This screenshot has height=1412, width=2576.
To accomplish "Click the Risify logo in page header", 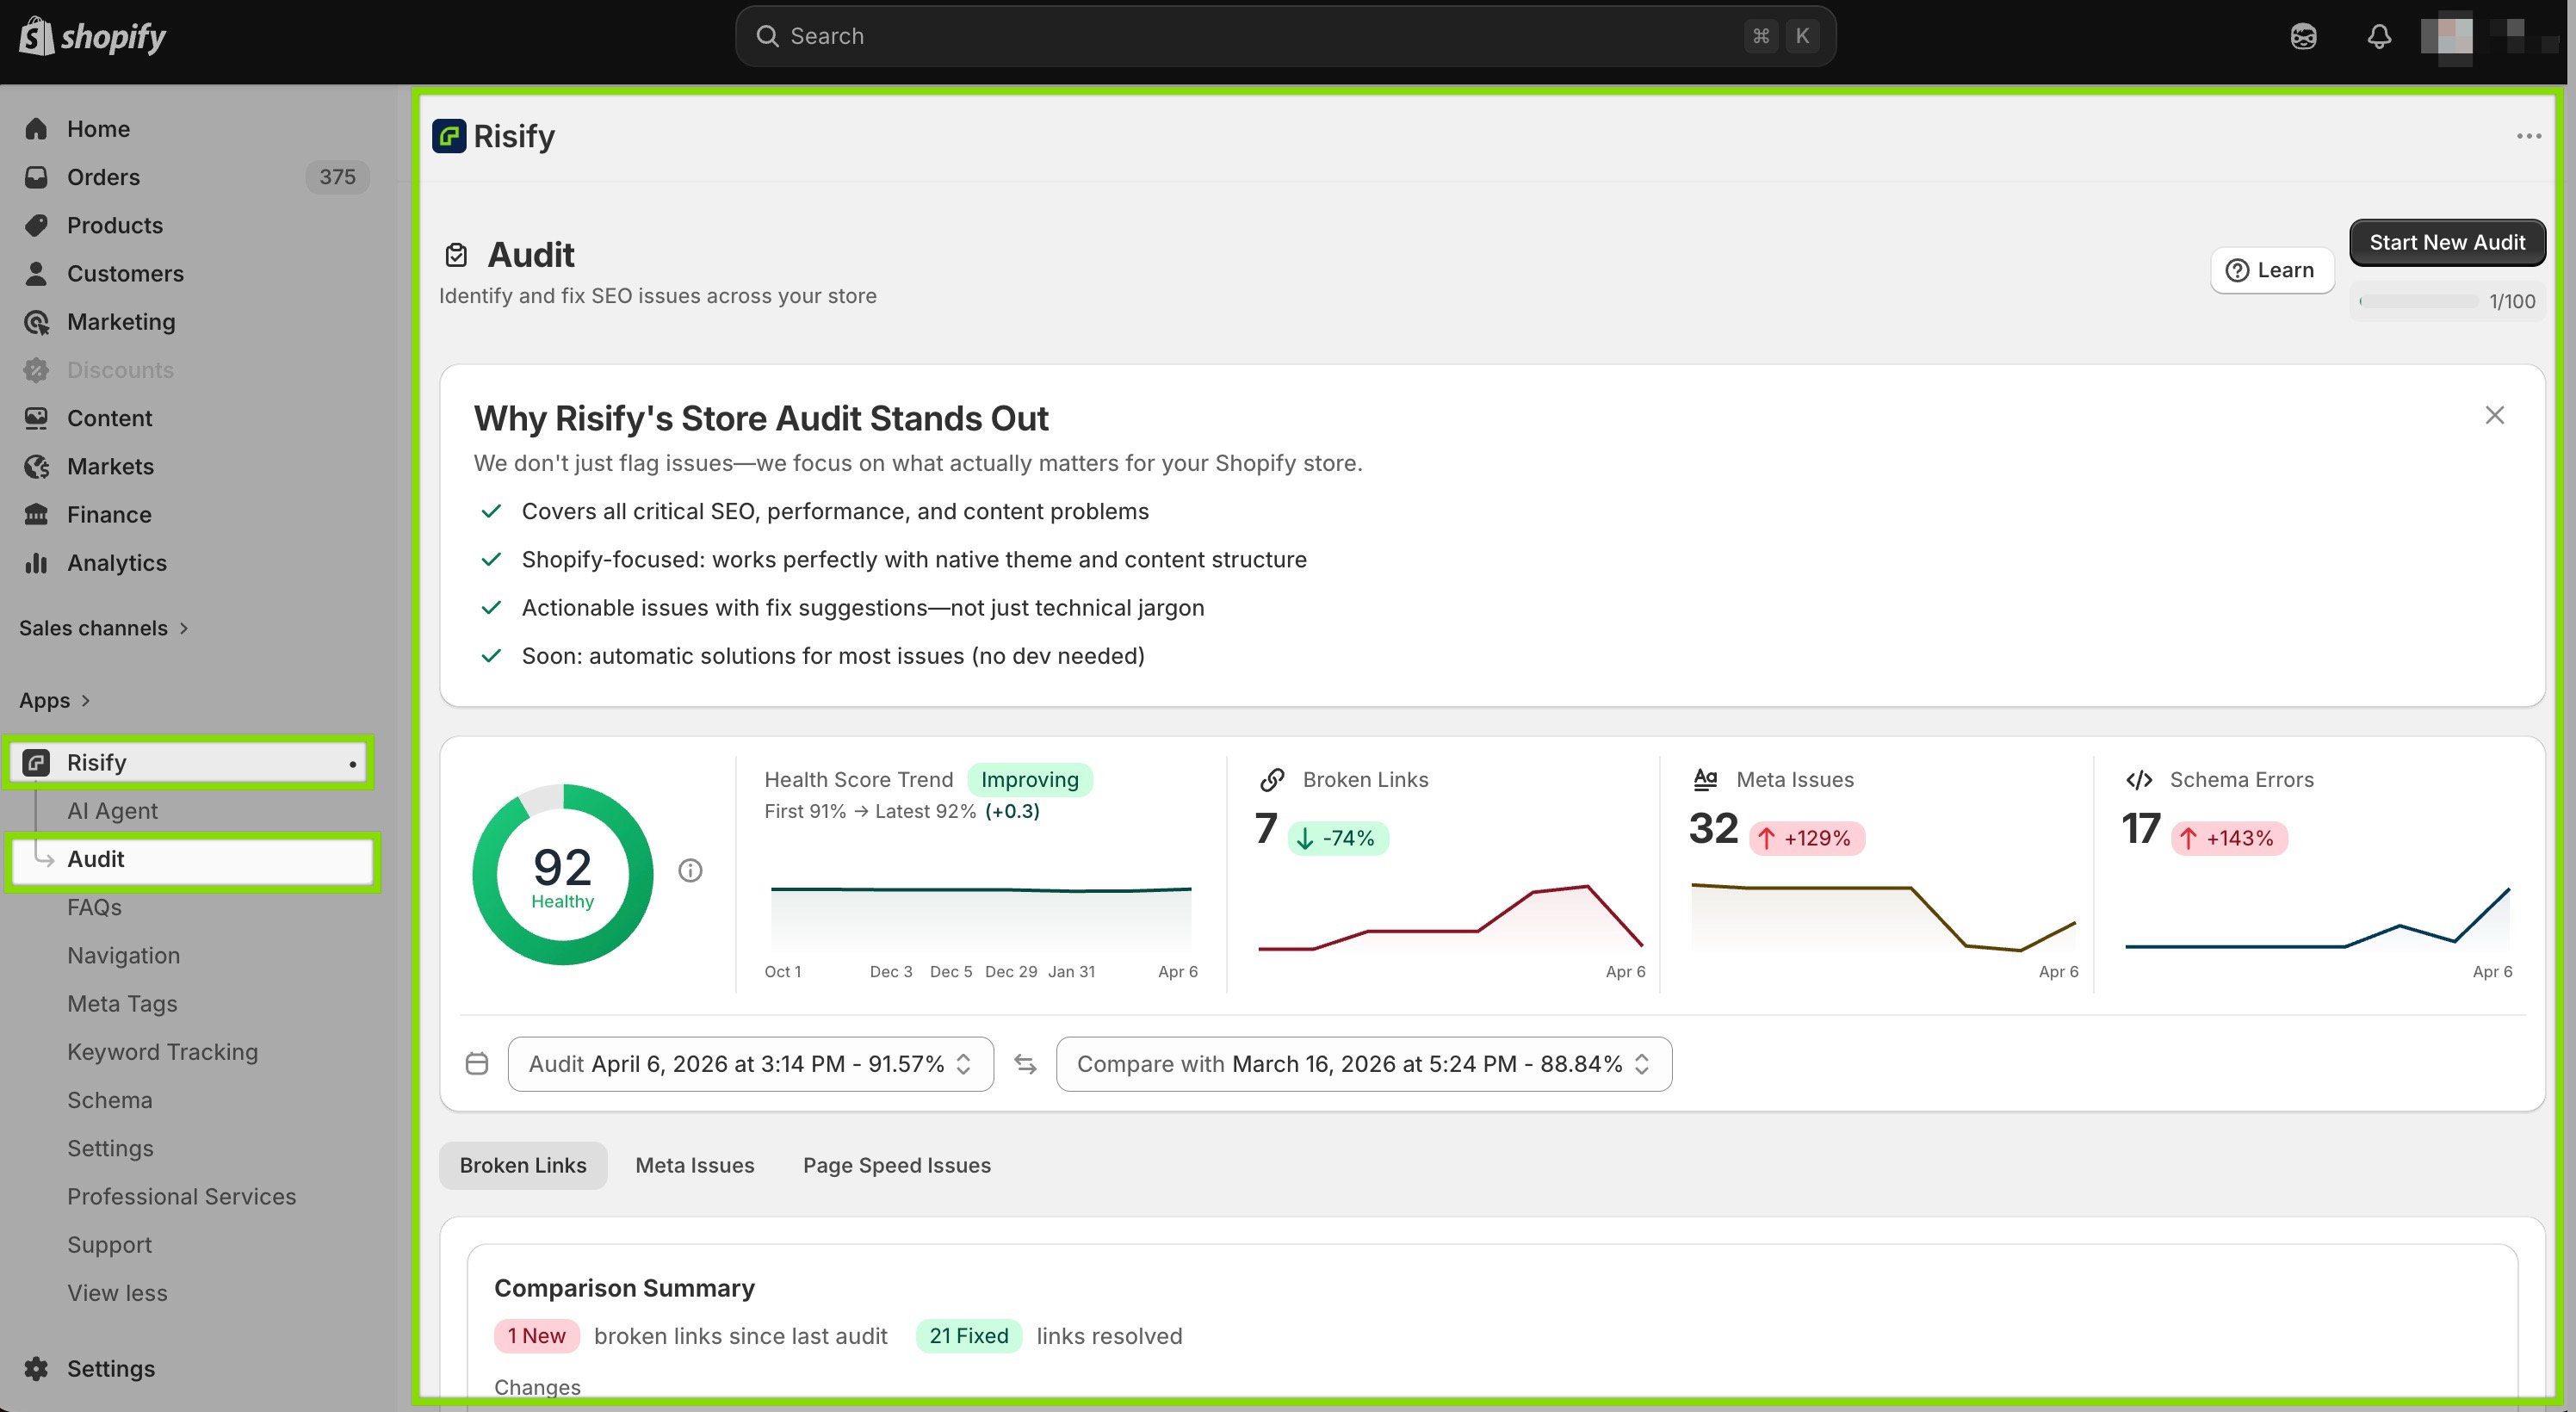I will click(x=449, y=136).
